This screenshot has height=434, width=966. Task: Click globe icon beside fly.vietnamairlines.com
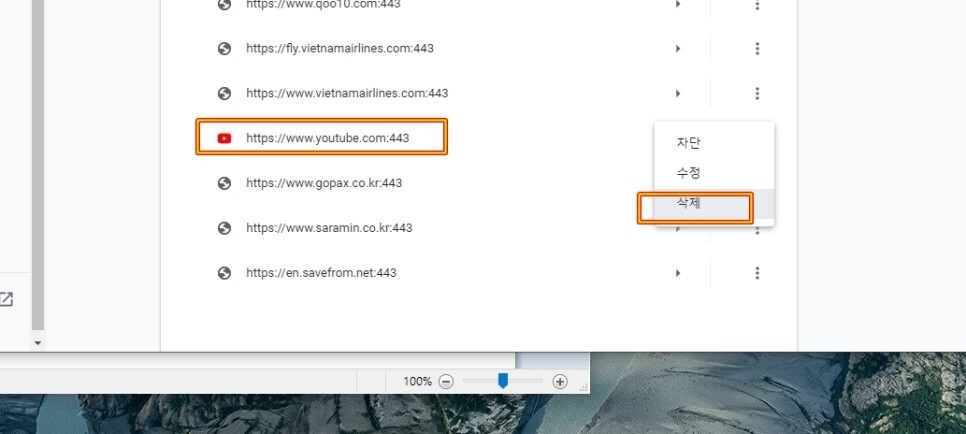(x=224, y=48)
